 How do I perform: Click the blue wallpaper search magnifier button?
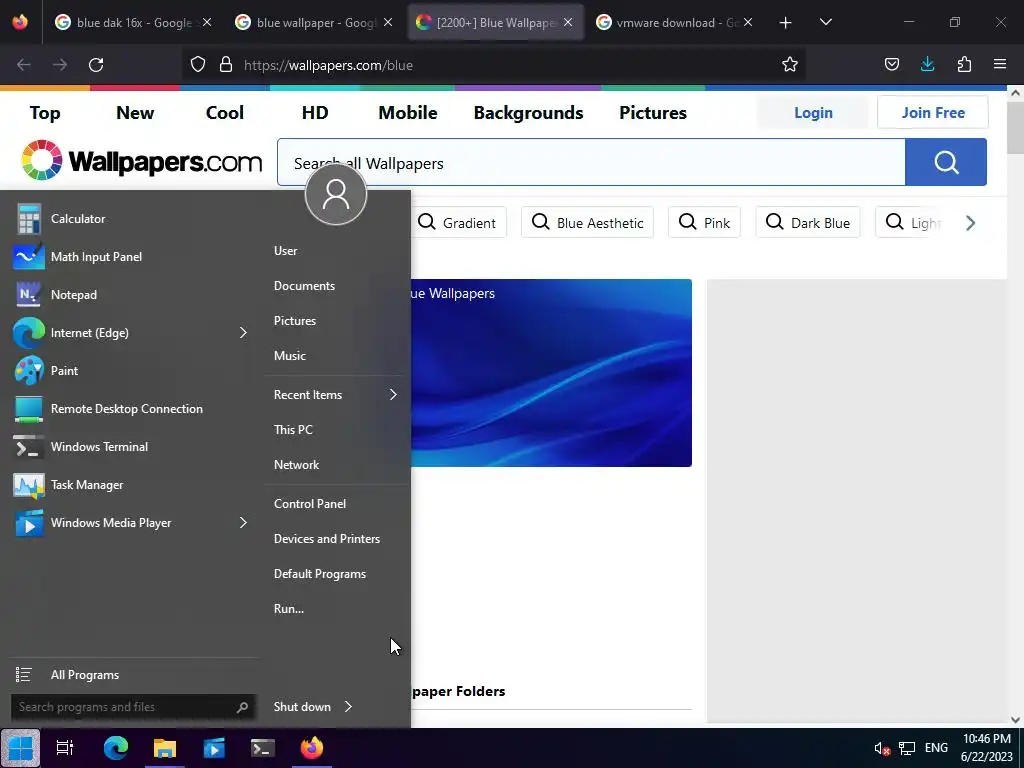(x=946, y=162)
